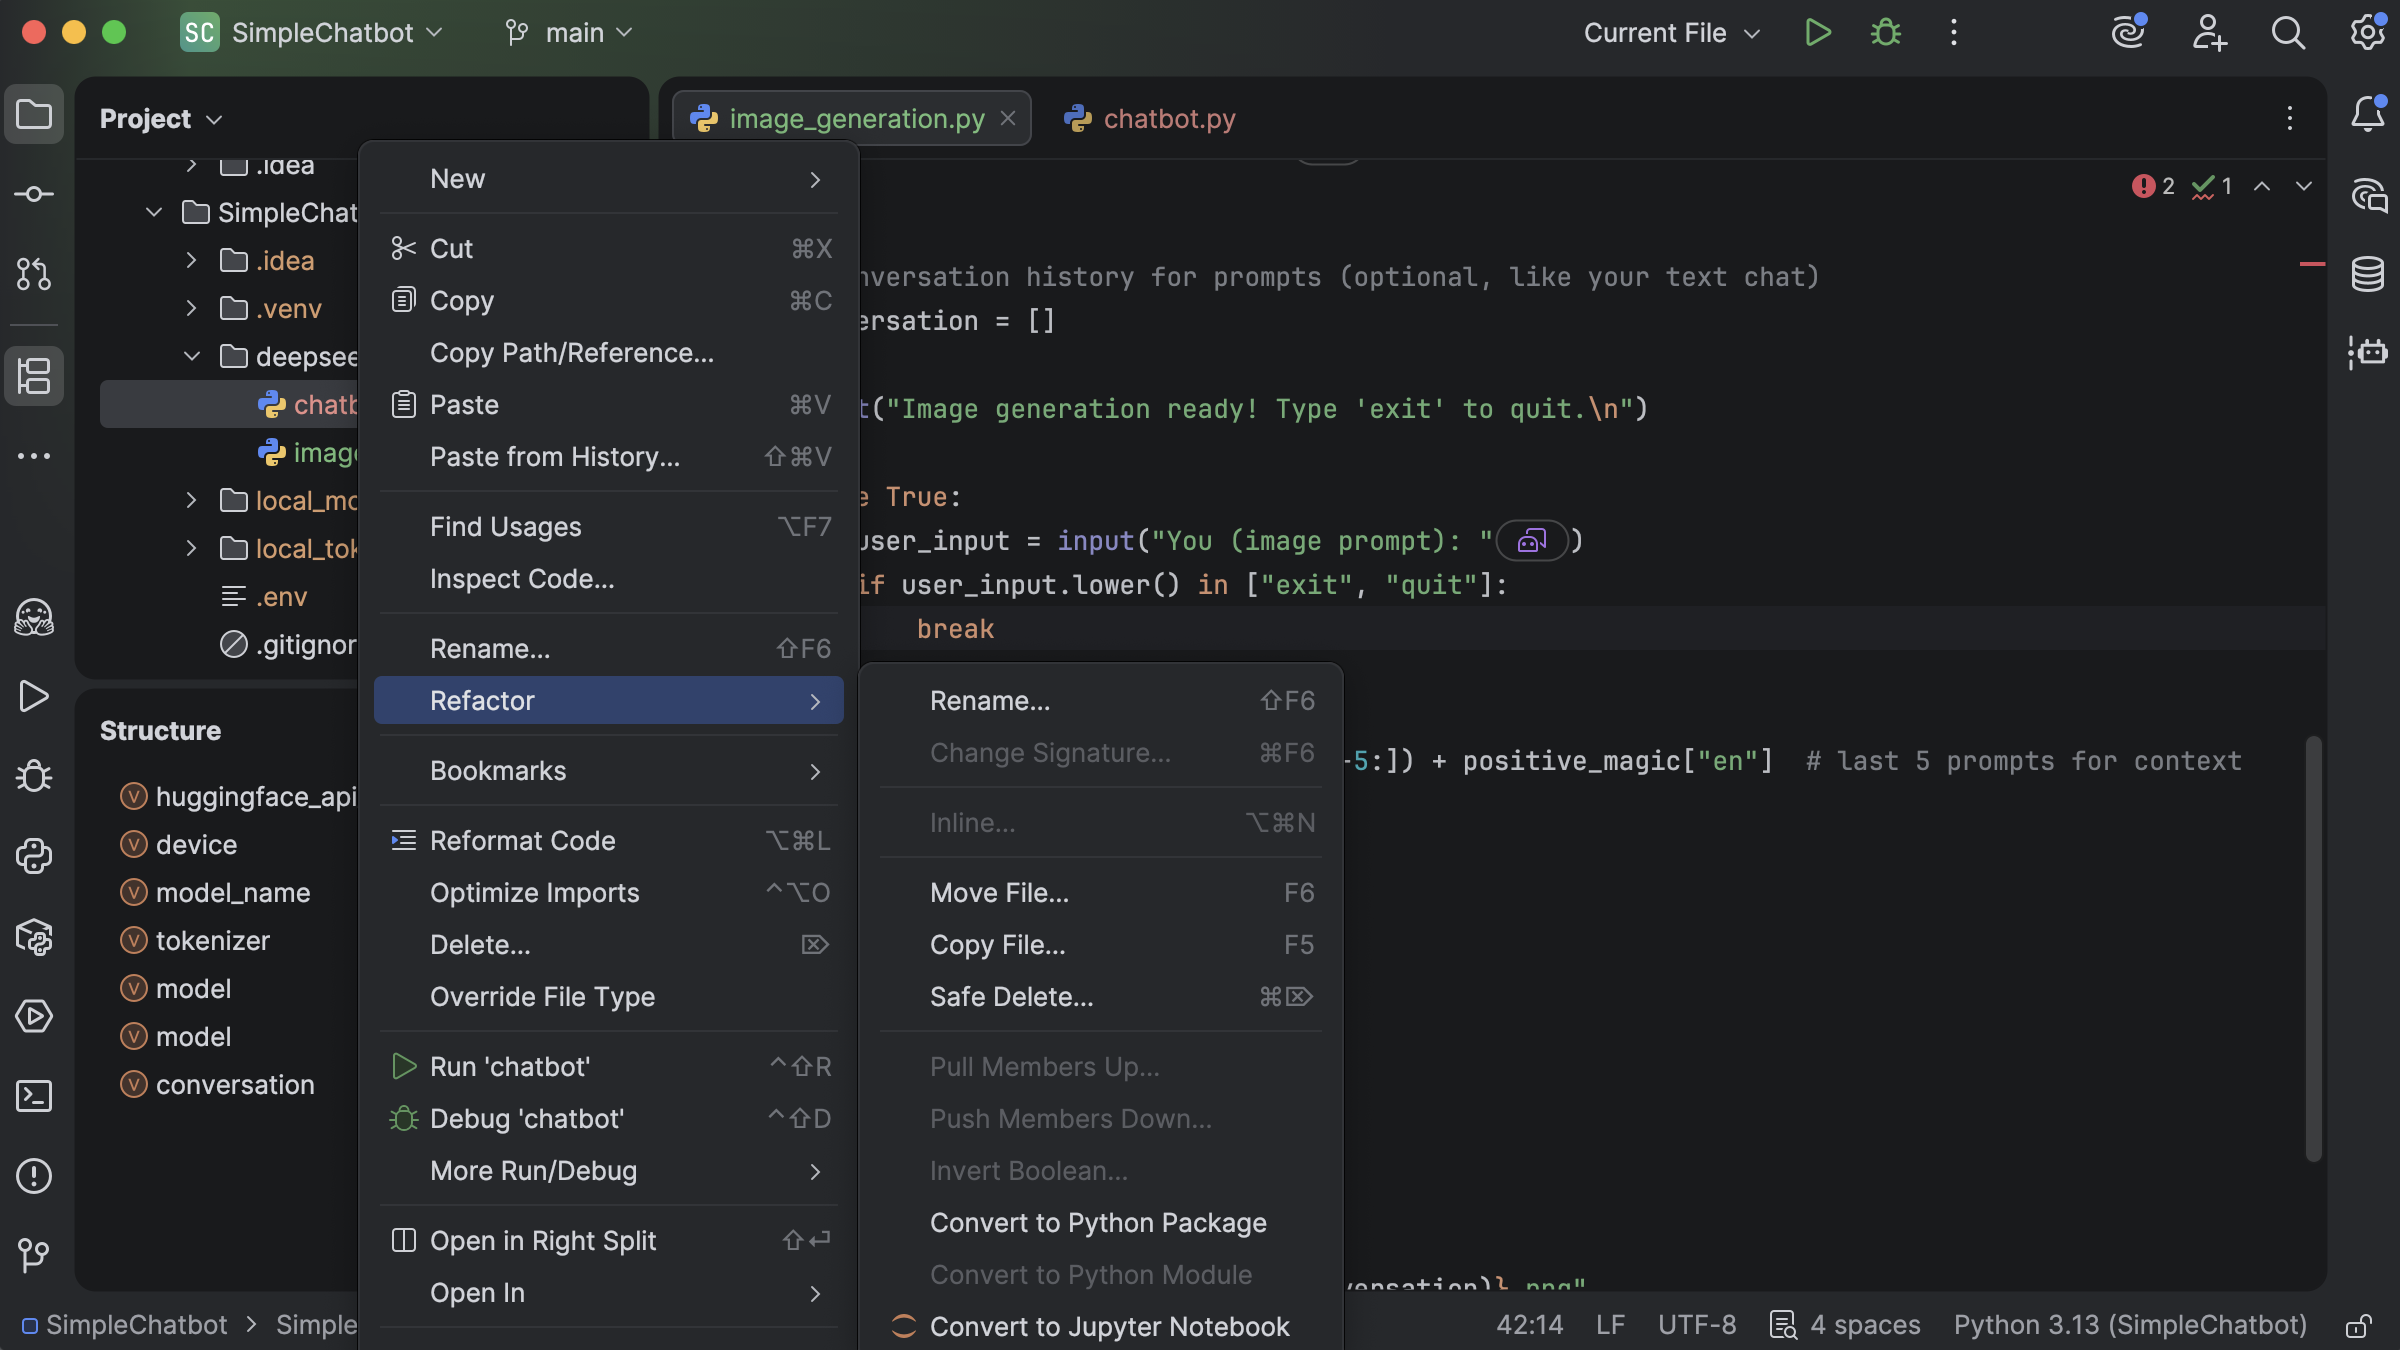This screenshot has height=1350, width=2400.
Task: Open the Current File run configuration dropdown
Action: 1668,32
